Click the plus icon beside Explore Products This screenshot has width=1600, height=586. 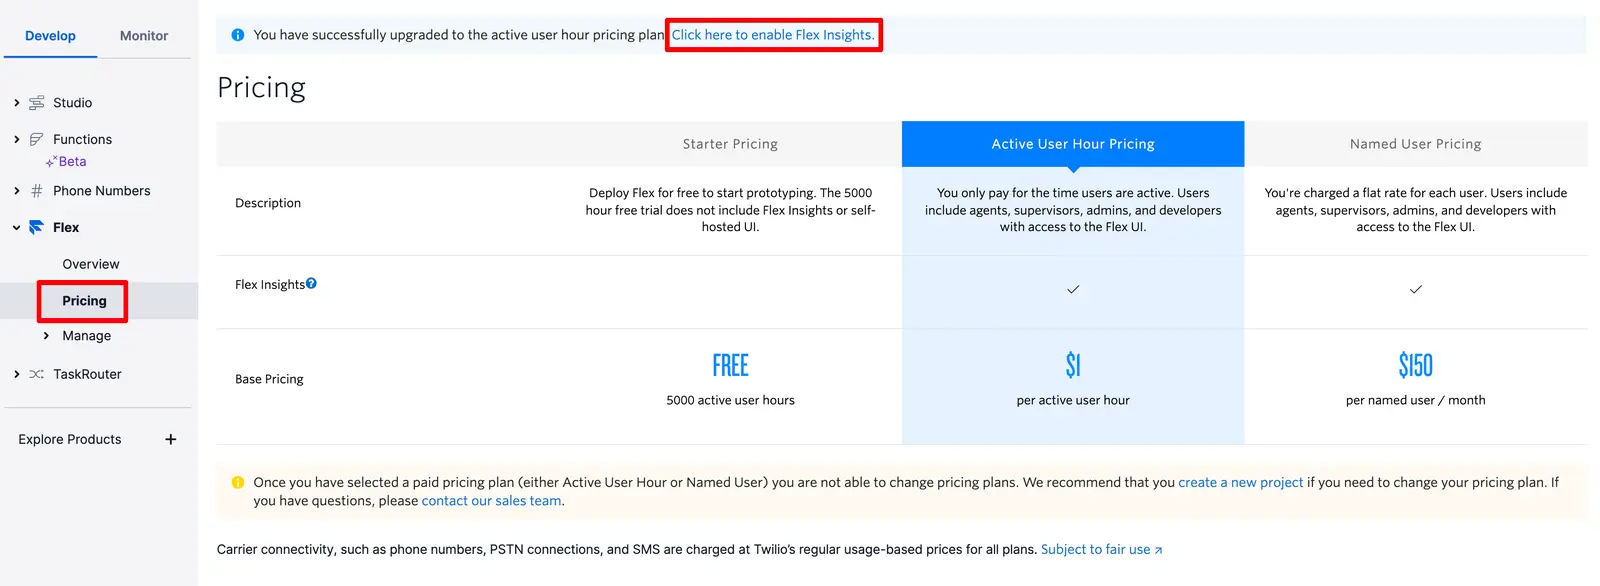coord(171,439)
